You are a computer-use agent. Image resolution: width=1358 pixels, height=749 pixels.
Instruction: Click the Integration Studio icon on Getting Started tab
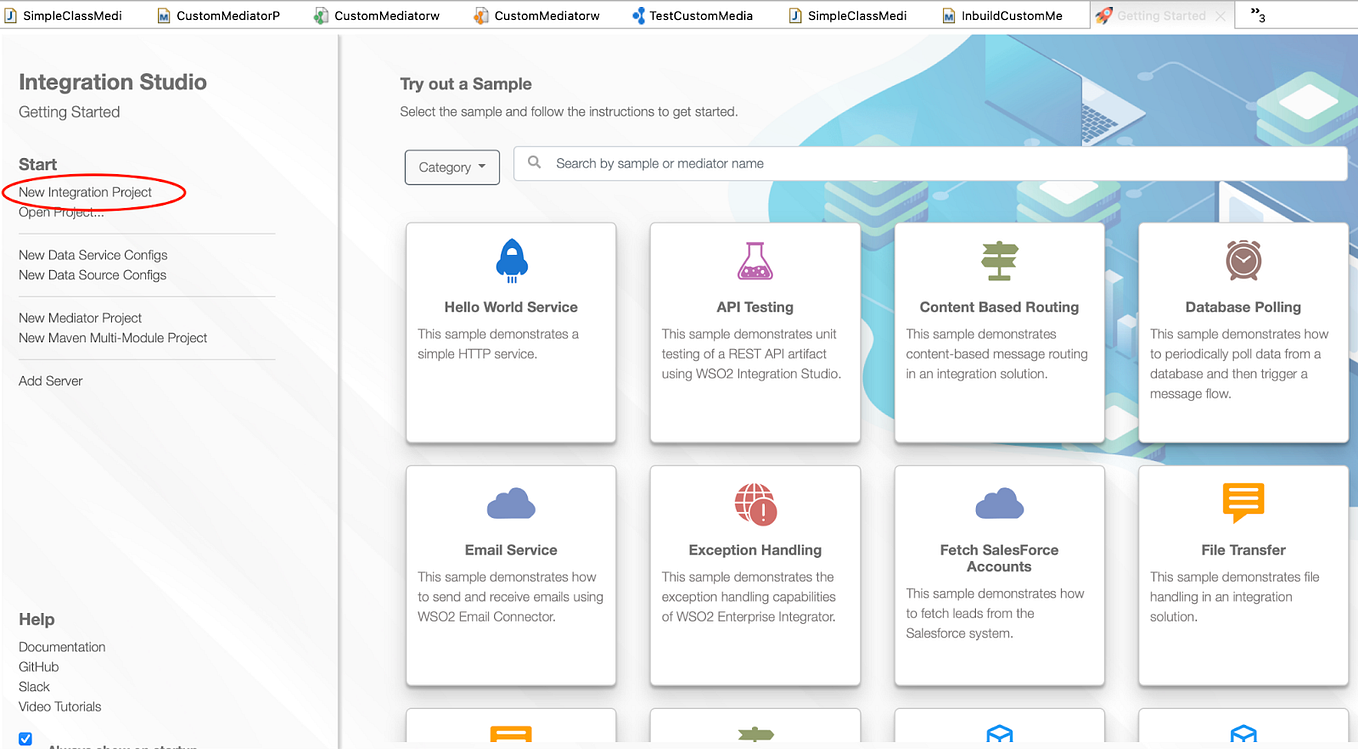[1102, 15]
